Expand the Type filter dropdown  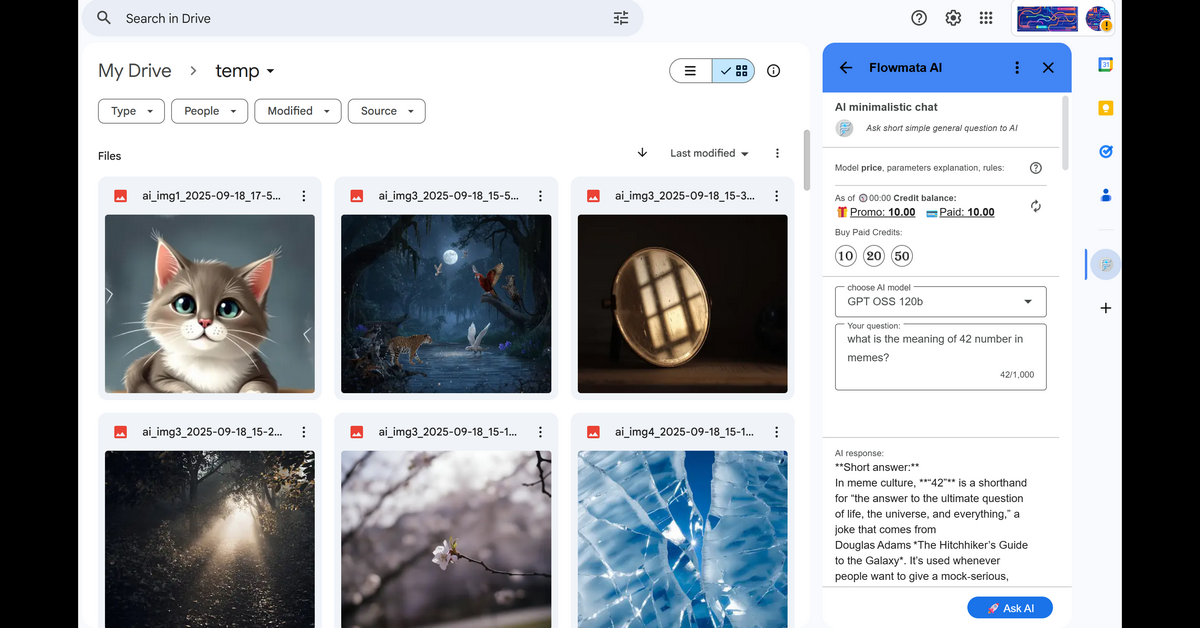[x=132, y=111]
